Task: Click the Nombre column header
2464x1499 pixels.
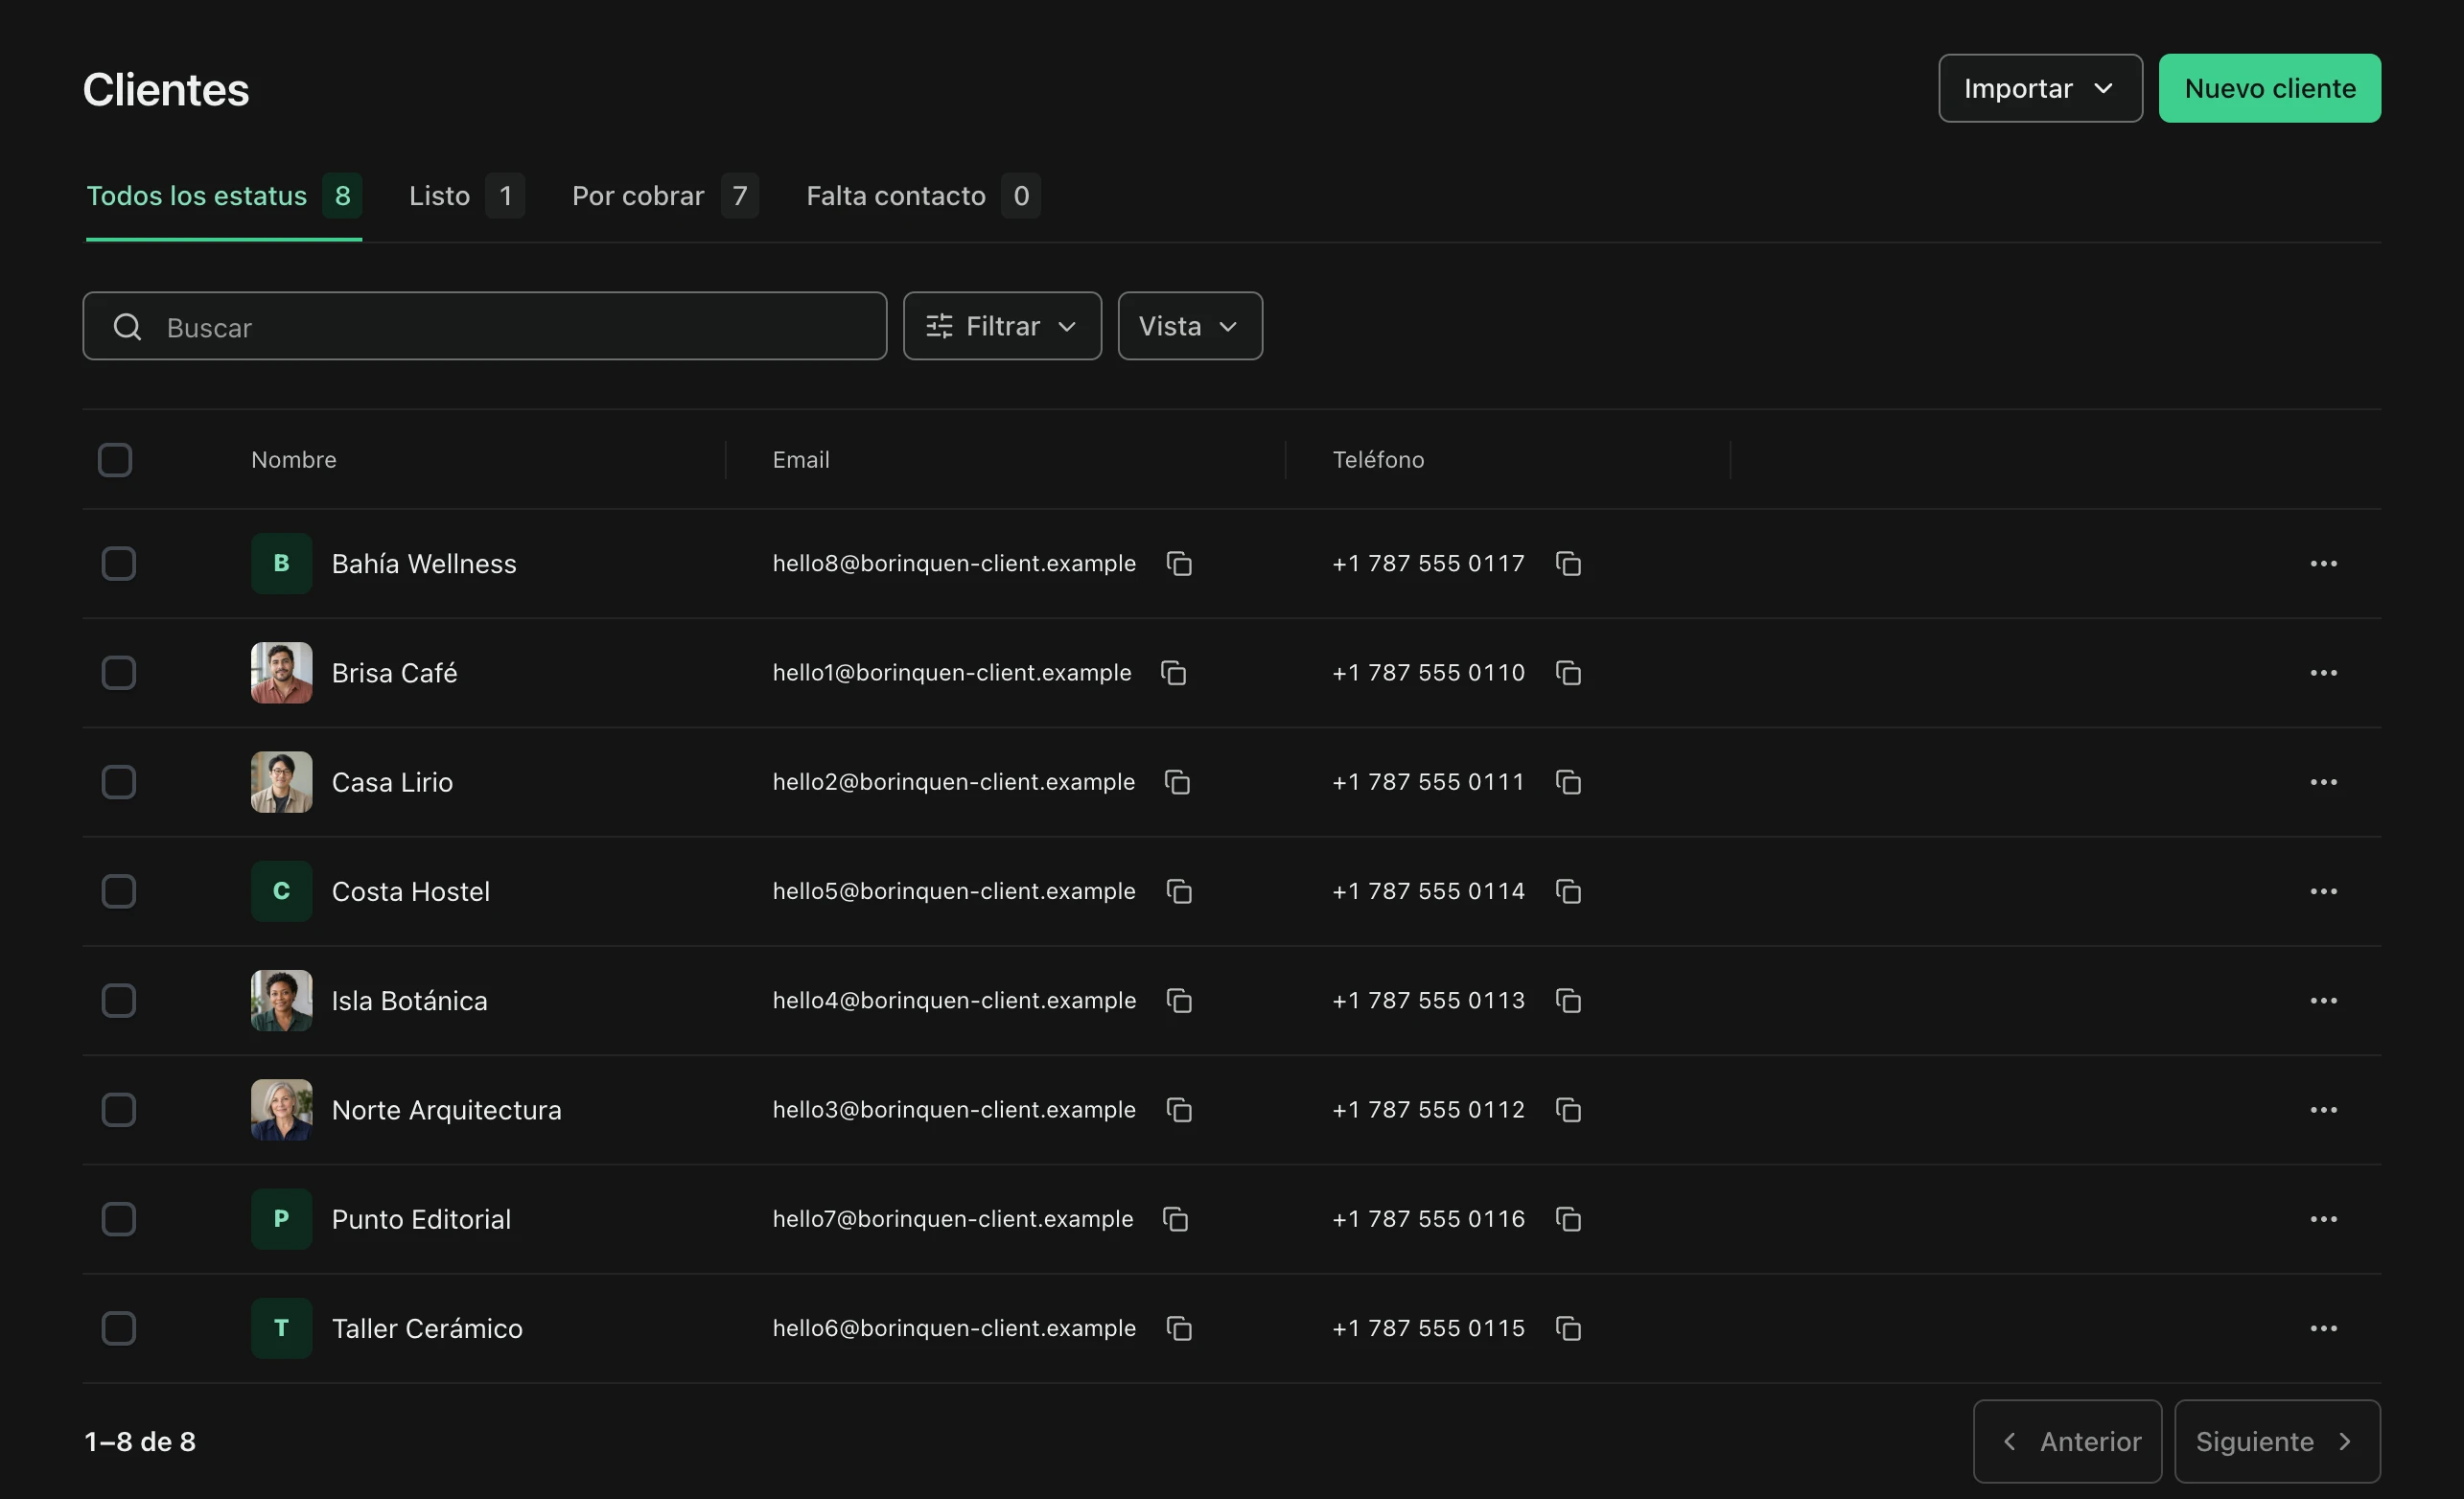Action: coord(294,460)
